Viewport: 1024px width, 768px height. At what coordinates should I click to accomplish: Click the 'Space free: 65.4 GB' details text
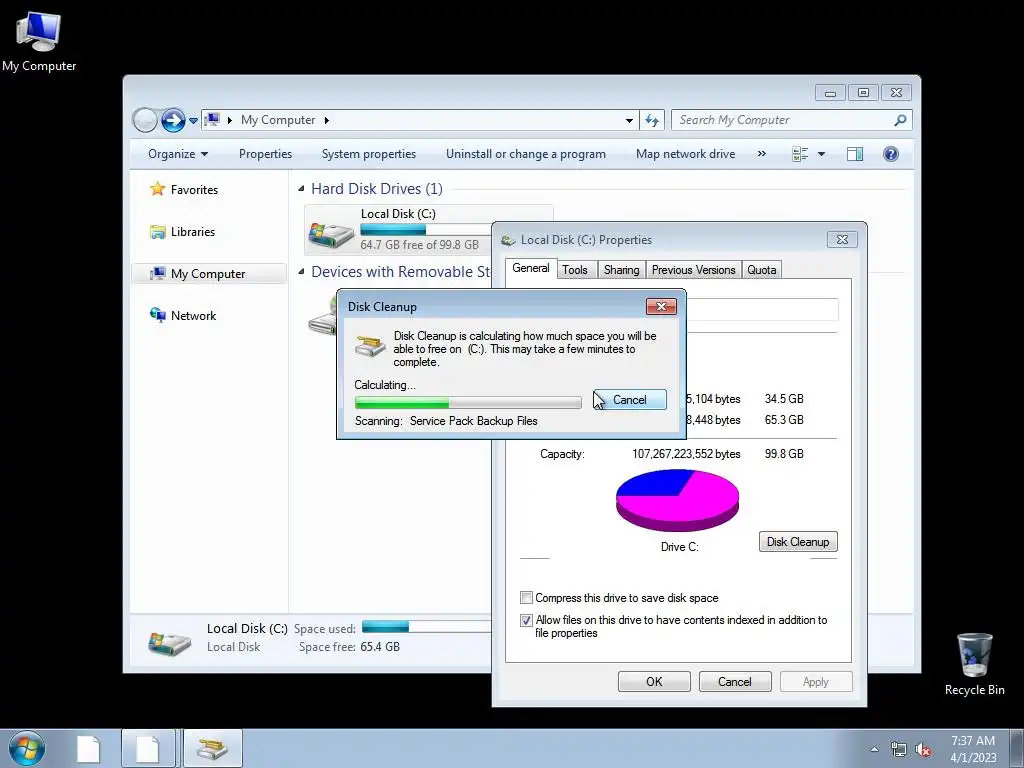click(x=349, y=647)
